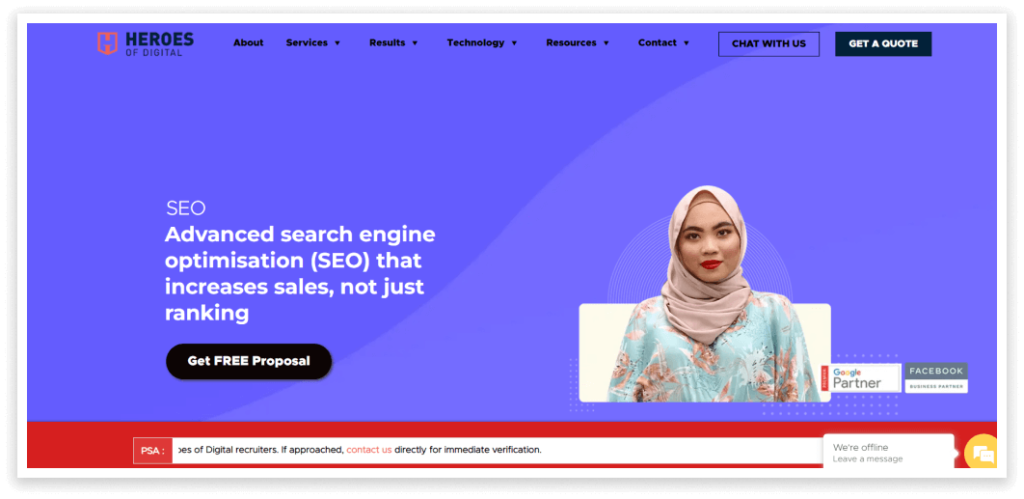Viewport: 1024px width, 499px height.
Task: Follow the contact us link in the PSA
Action: (369, 450)
